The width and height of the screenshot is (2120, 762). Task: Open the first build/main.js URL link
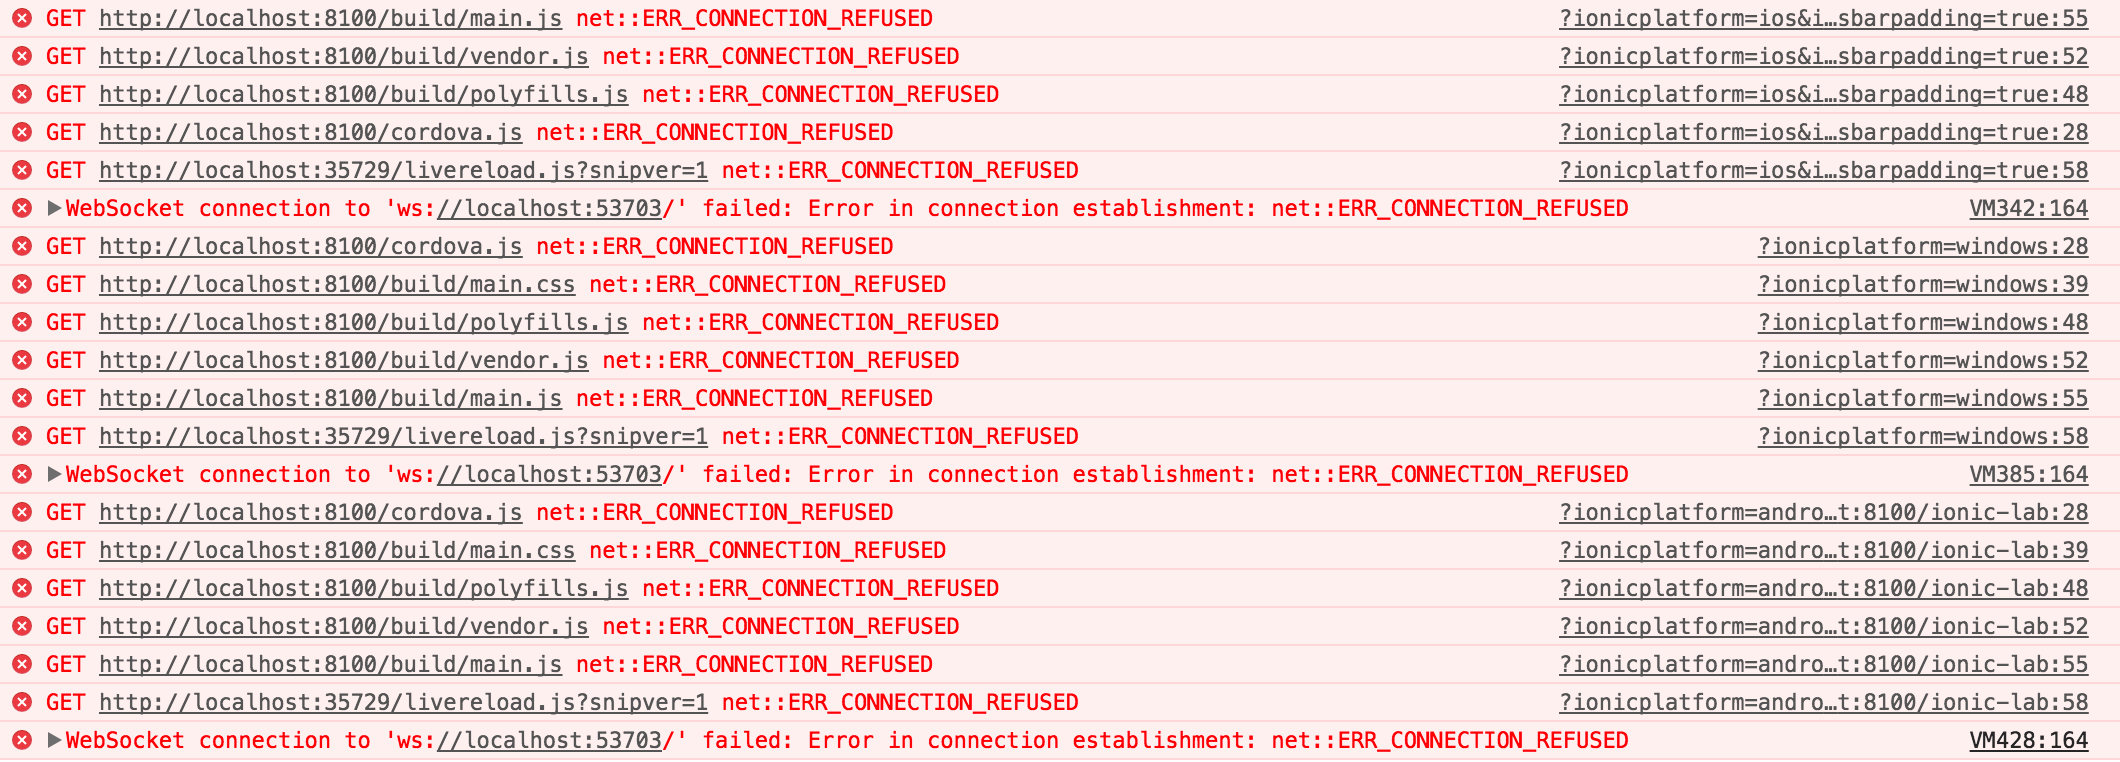(x=330, y=18)
